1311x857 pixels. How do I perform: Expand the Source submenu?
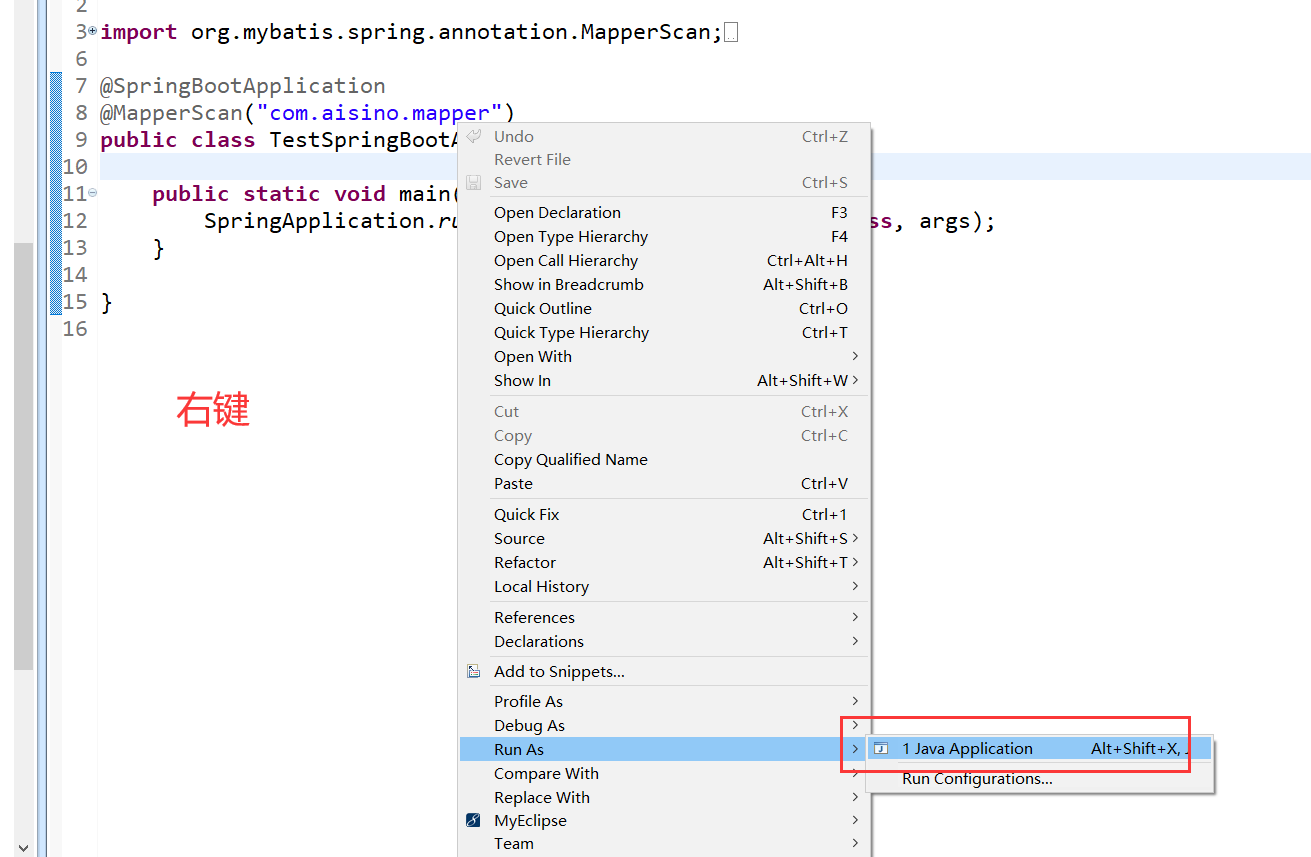click(x=855, y=538)
